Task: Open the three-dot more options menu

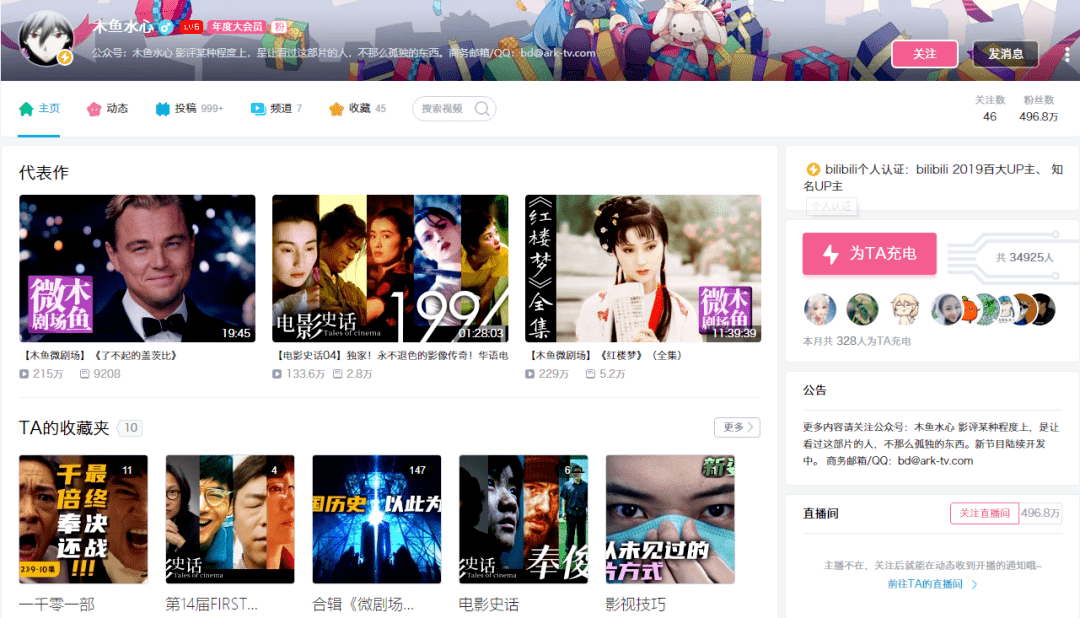Action: 1066,54
